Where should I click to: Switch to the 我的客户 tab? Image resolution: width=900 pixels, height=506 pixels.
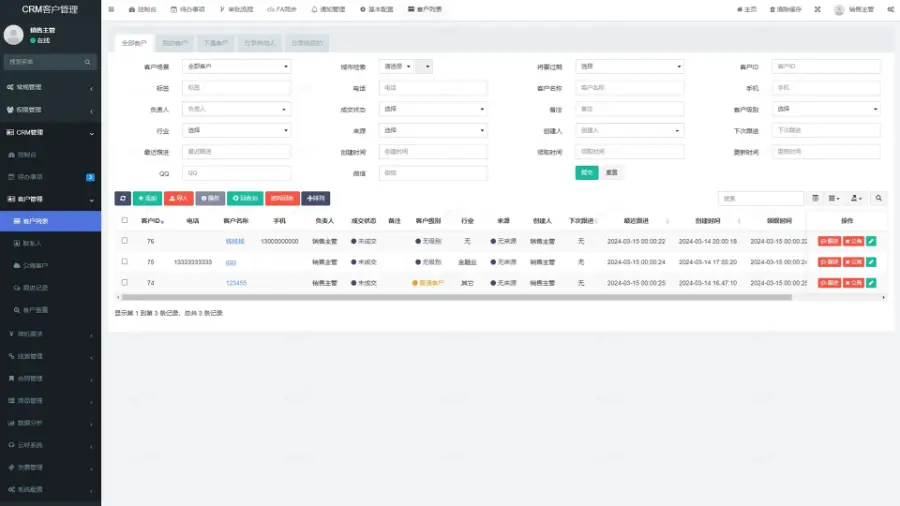pos(174,44)
